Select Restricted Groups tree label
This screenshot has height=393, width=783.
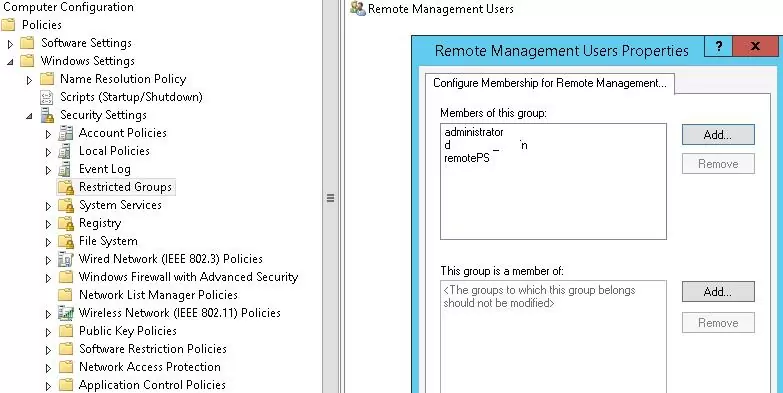tap(125, 187)
